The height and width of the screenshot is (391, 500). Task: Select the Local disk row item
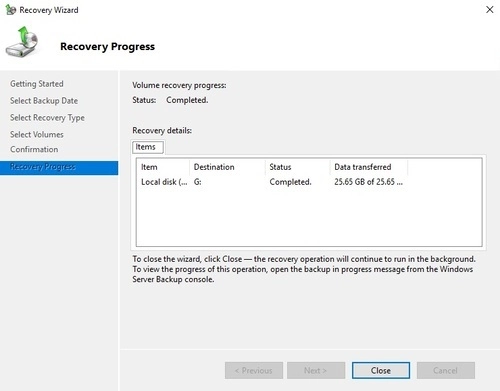click(164, 182)
